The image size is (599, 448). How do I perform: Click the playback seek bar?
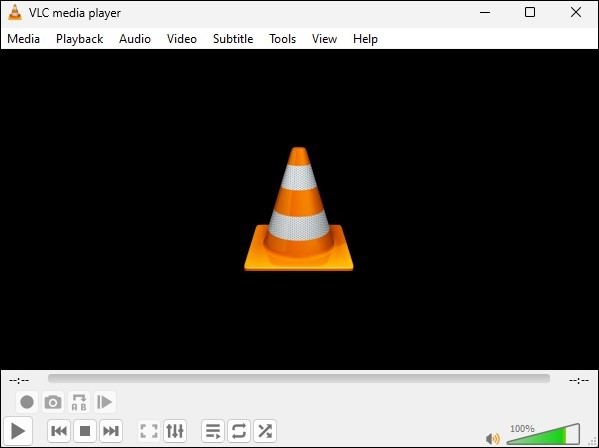click(299, 378)
